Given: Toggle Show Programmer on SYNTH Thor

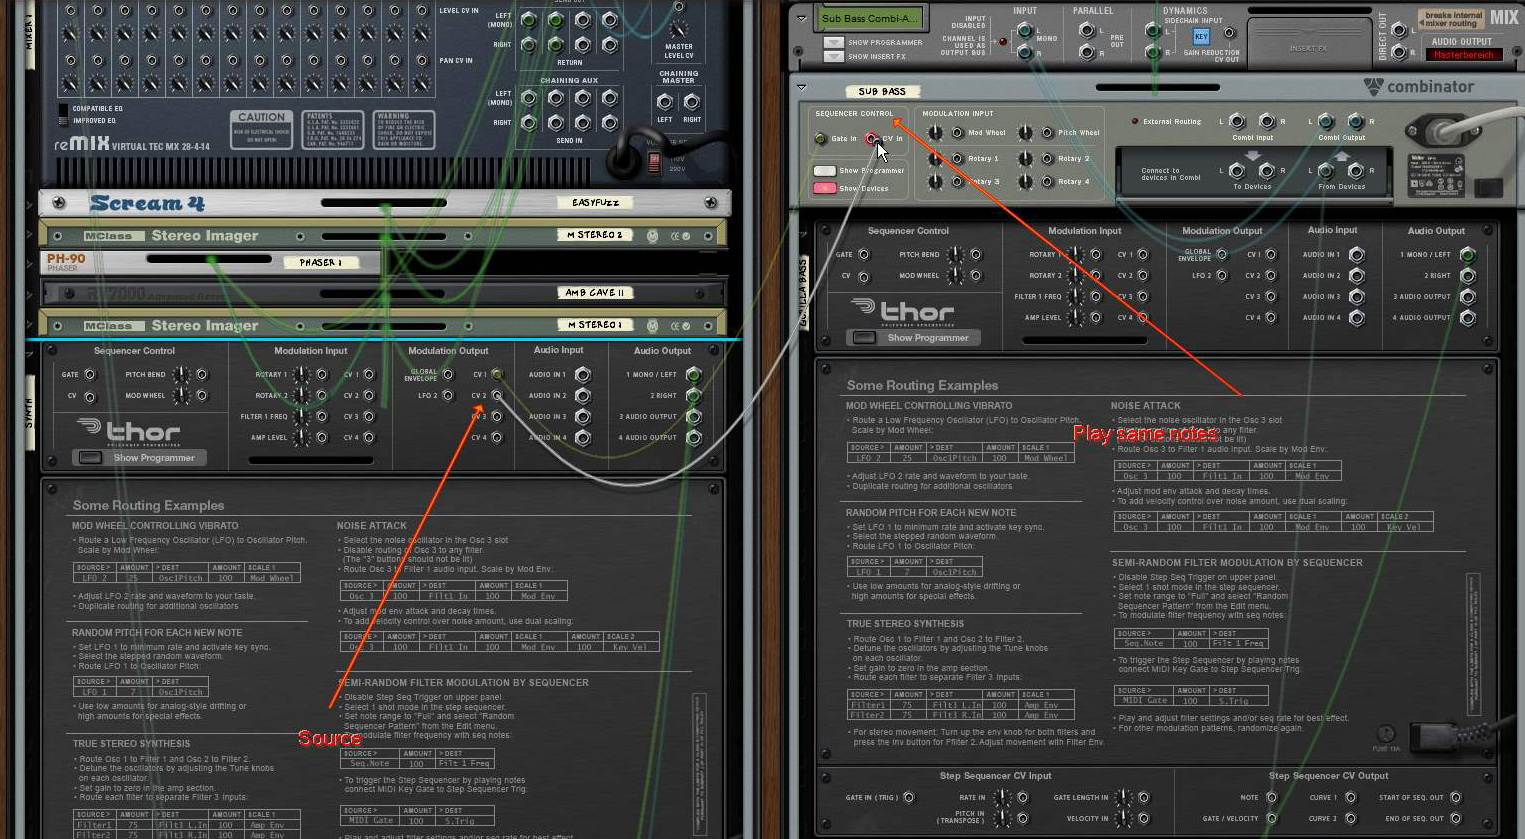Looking at the screenshot, I should [x=90, y=458].
